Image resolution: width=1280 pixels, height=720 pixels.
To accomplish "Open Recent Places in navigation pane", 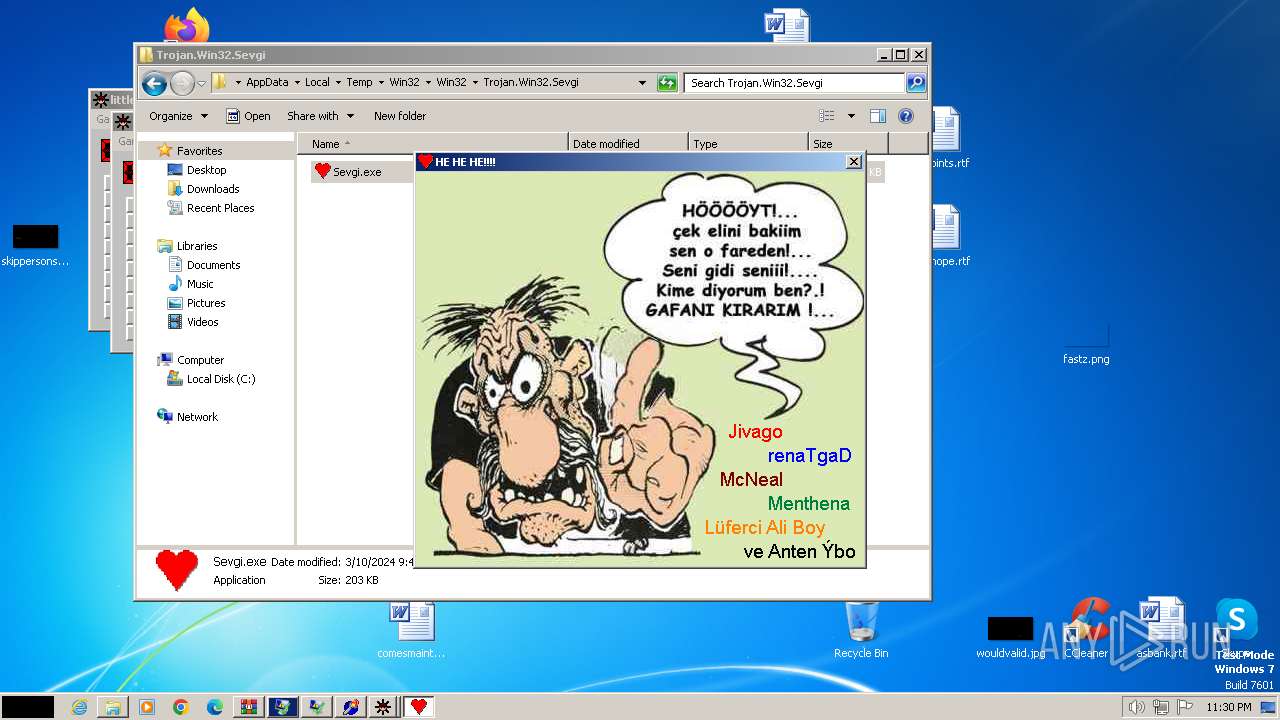I will point(220,208).
